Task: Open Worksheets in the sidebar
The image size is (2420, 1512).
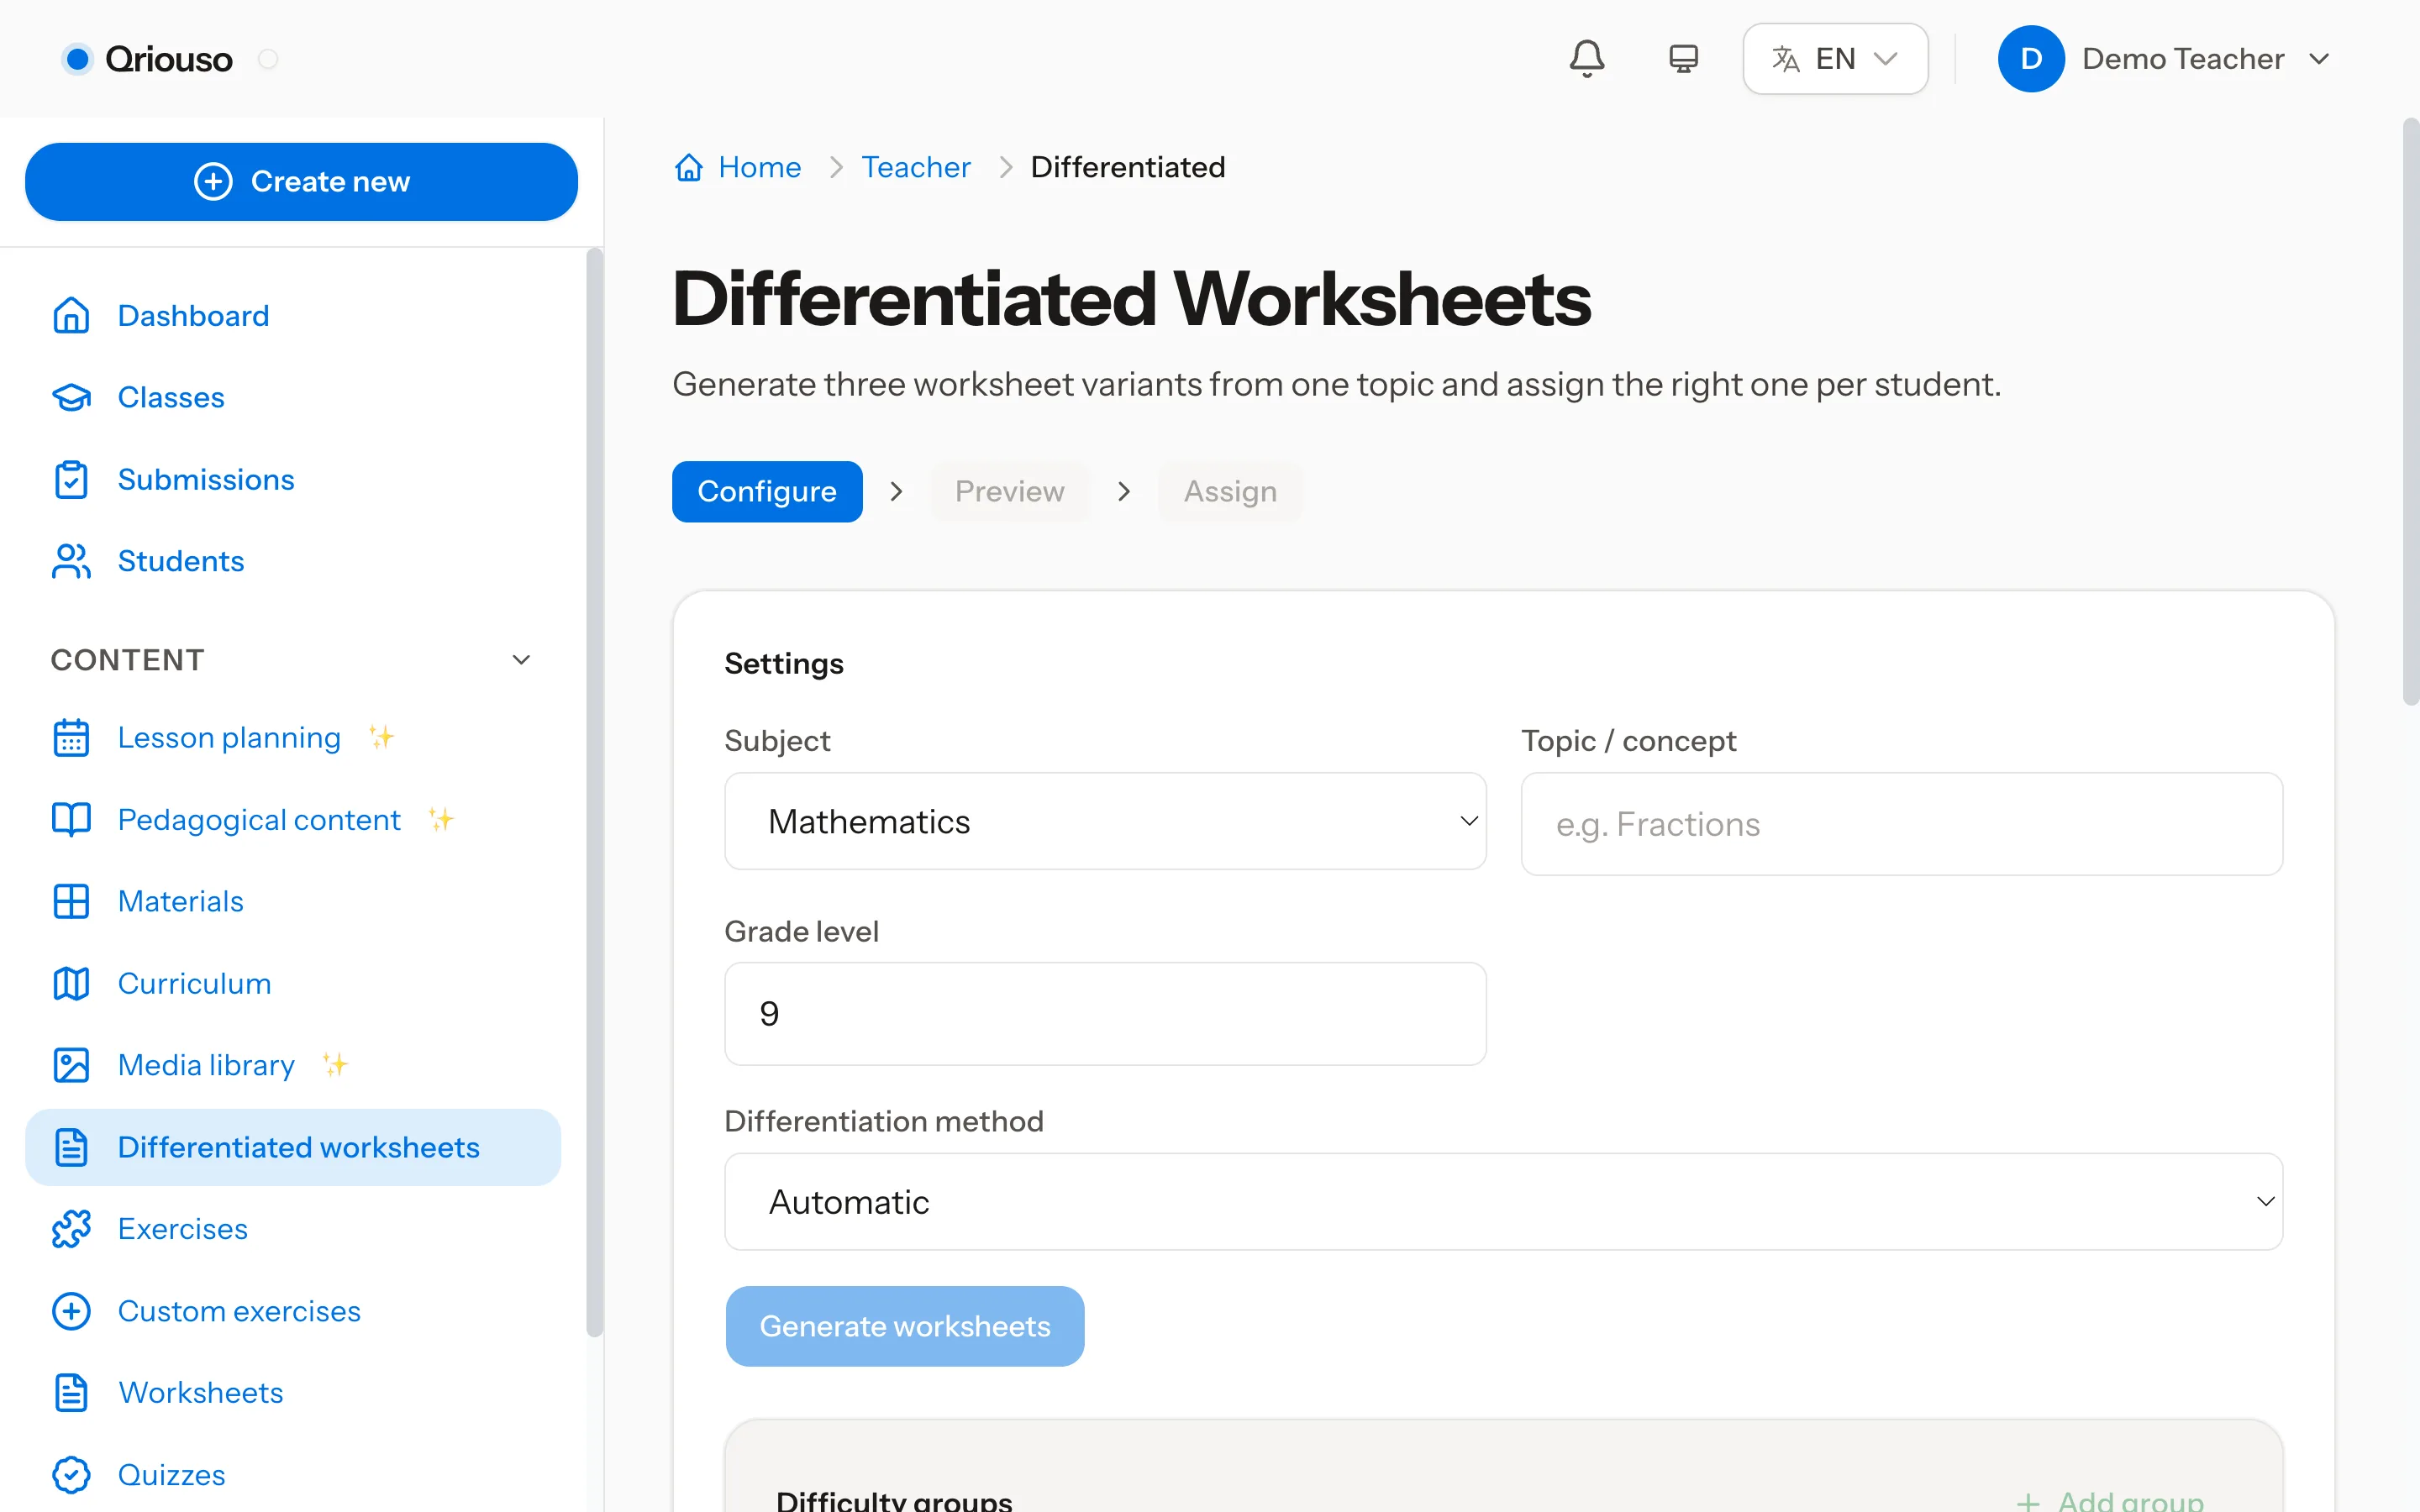Action: click(x=201, y=1393)
